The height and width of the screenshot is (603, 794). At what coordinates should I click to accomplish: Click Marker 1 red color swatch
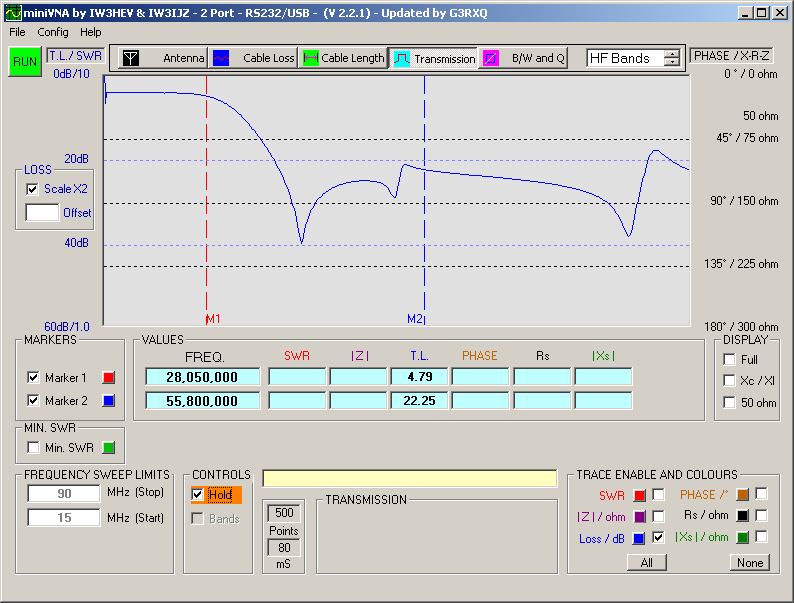coord(108,378)
